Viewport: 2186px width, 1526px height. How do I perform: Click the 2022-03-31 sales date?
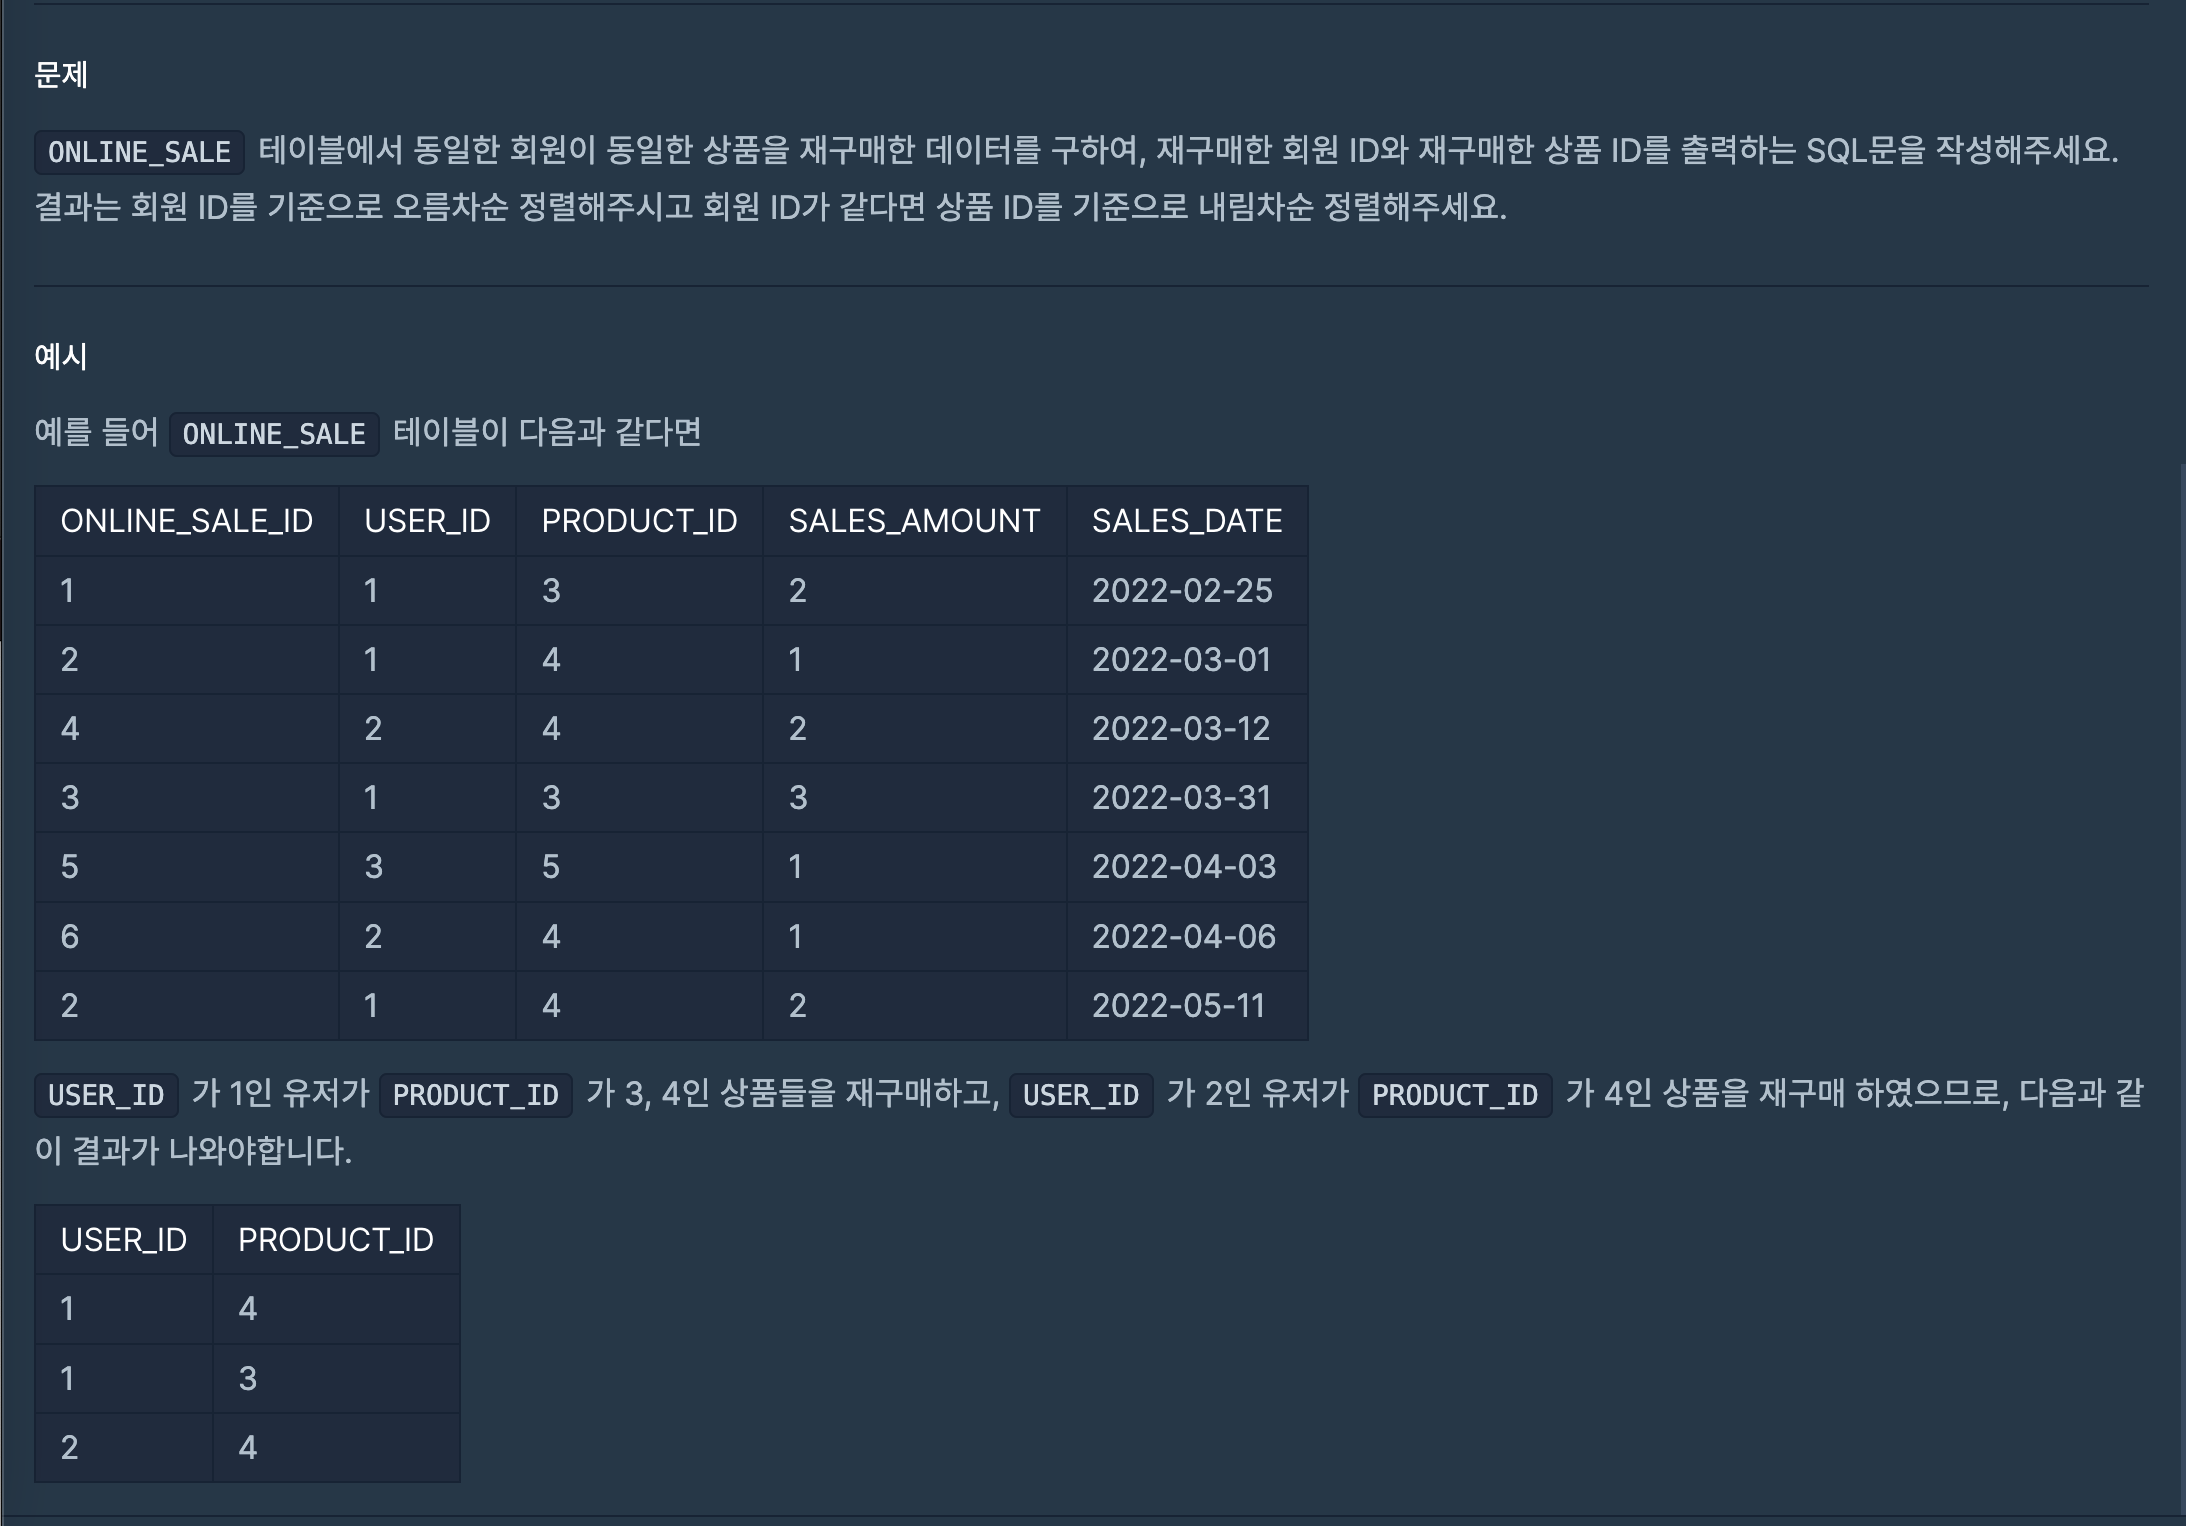(1181, 798)
